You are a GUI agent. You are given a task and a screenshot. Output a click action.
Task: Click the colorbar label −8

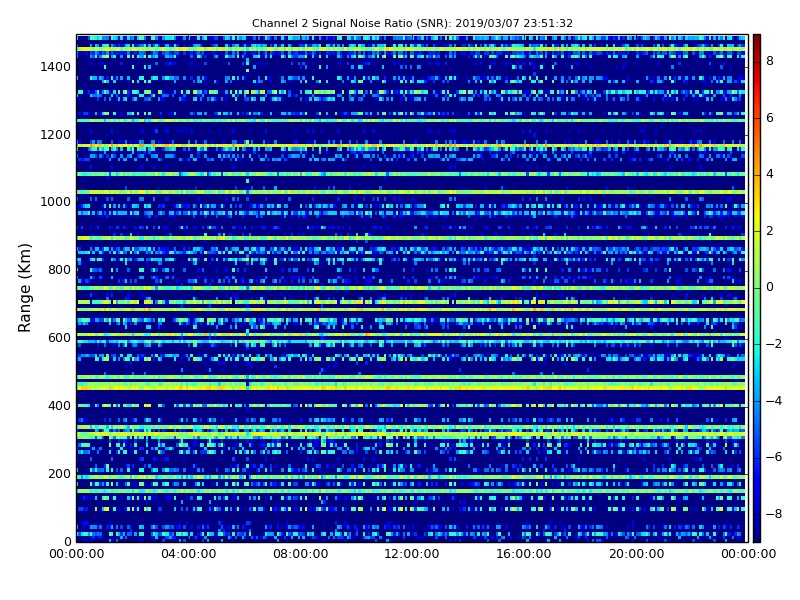[x=774, y=514]
